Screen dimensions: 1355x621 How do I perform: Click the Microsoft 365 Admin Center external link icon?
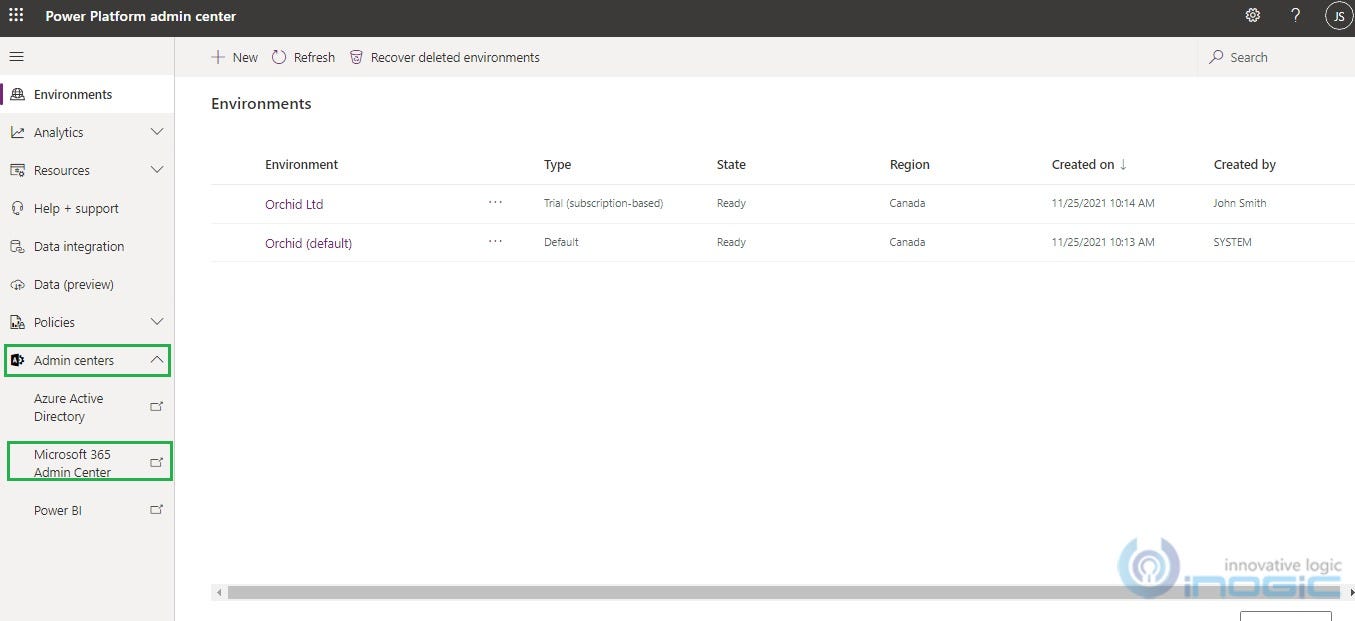pyautogui.click(x=156, y=463)
